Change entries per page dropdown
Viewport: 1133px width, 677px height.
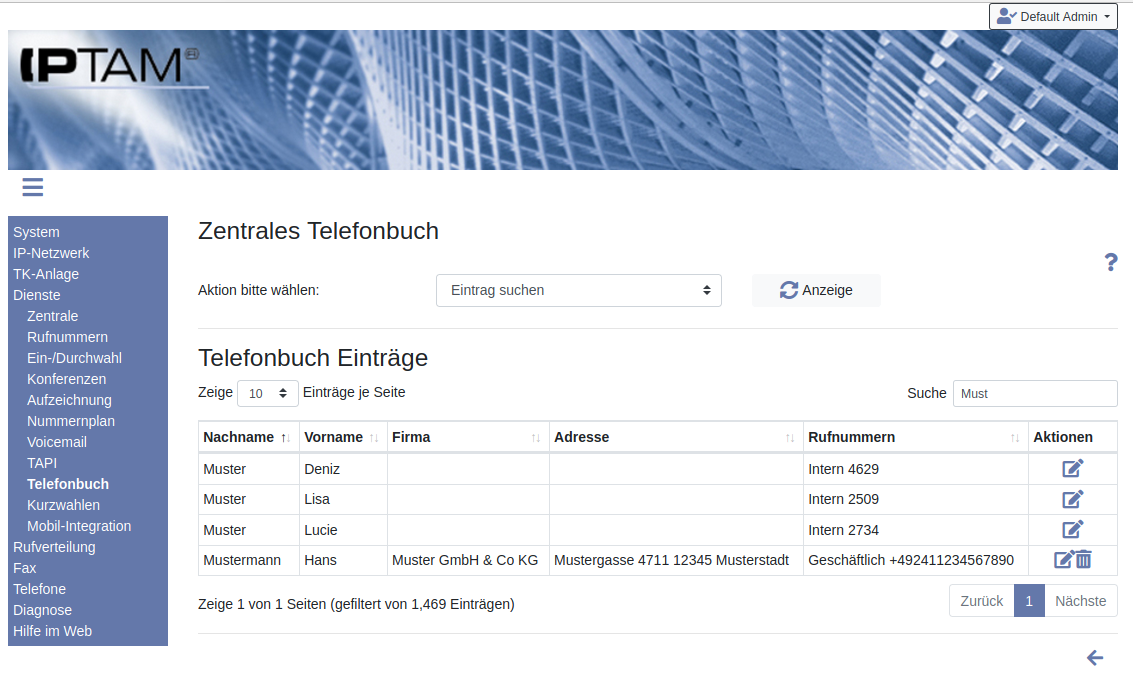267,394
